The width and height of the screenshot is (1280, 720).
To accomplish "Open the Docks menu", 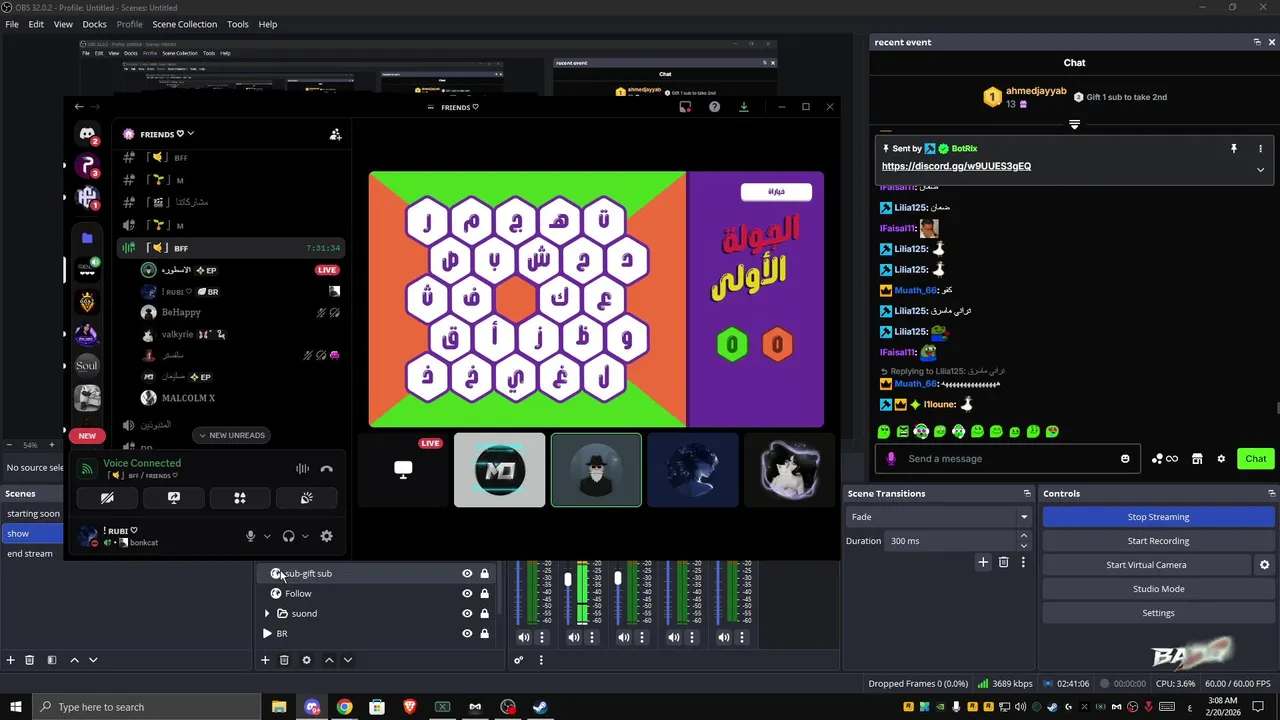I will (94, 24).
